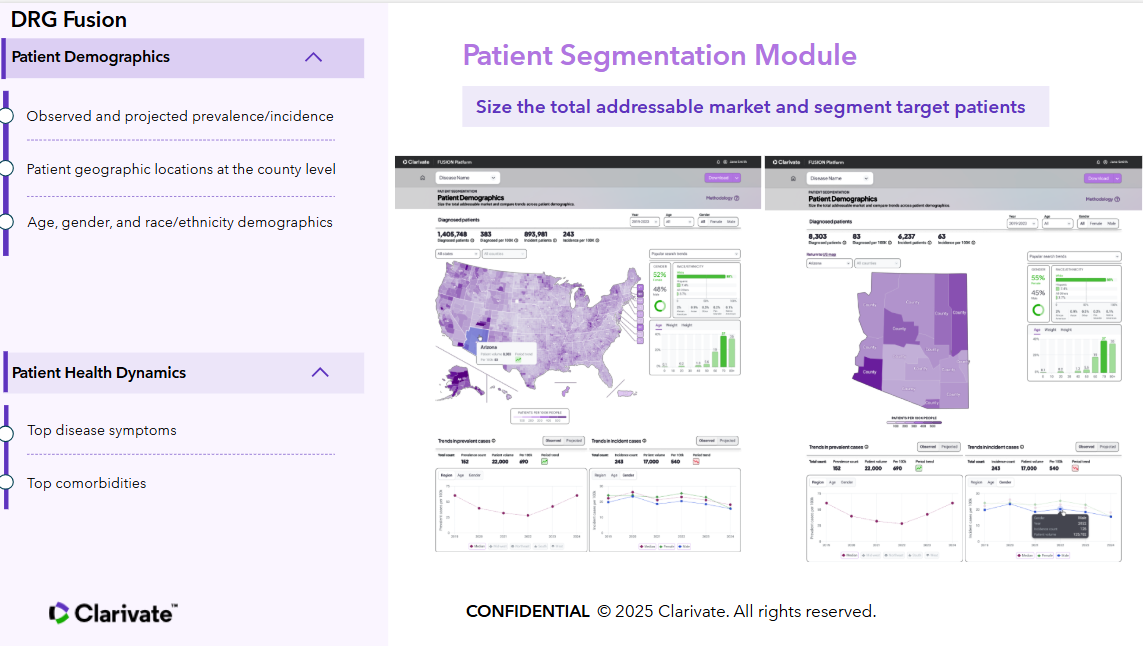The height and width of the screenshot is (646, 1143).
Task: Open the Weight tab in the Arizona dashboard
Action: coord(1050,329)
